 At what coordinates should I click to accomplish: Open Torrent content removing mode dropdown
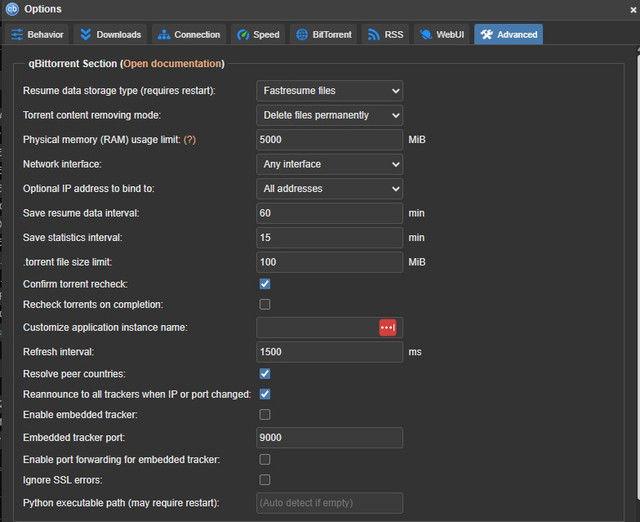330,115
